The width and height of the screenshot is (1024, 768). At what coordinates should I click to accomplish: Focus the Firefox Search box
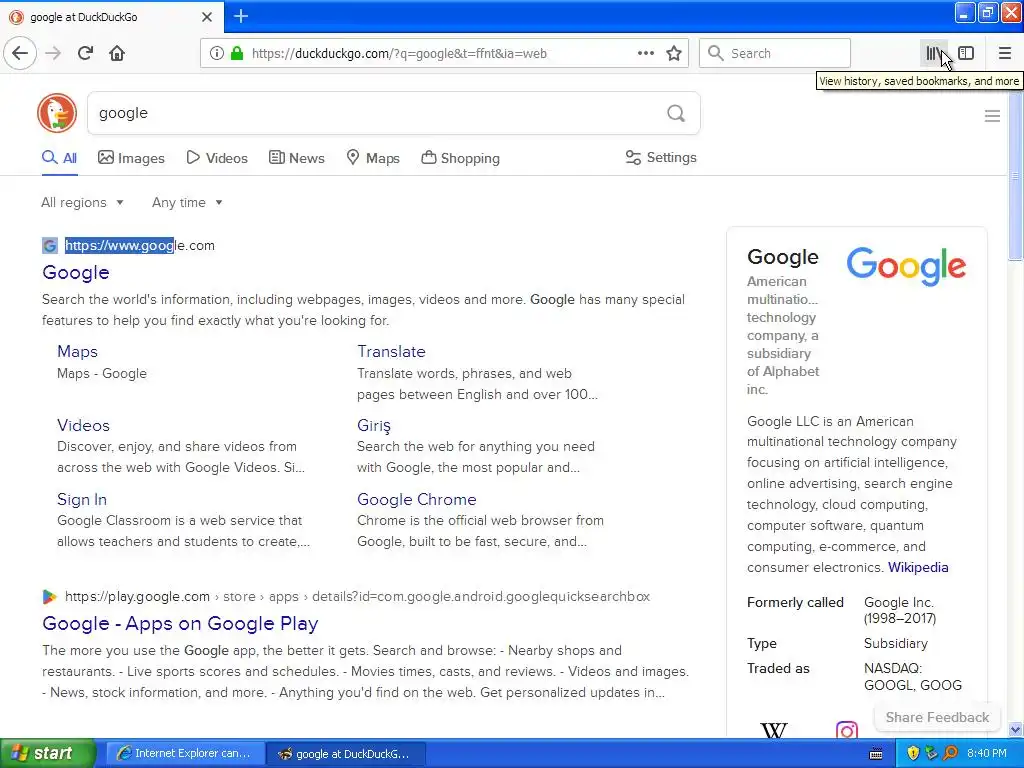click(775, 53)
